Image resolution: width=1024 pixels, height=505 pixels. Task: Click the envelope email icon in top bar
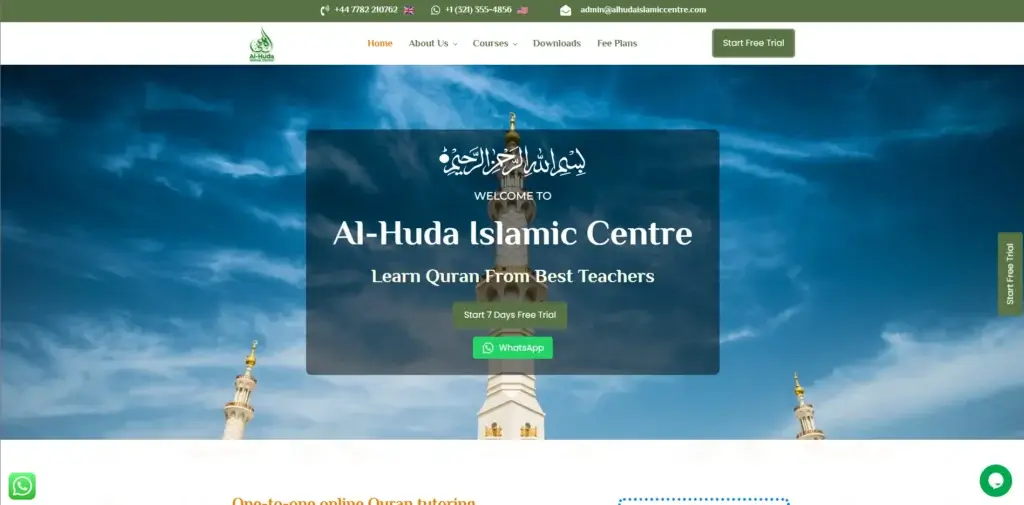566,10
